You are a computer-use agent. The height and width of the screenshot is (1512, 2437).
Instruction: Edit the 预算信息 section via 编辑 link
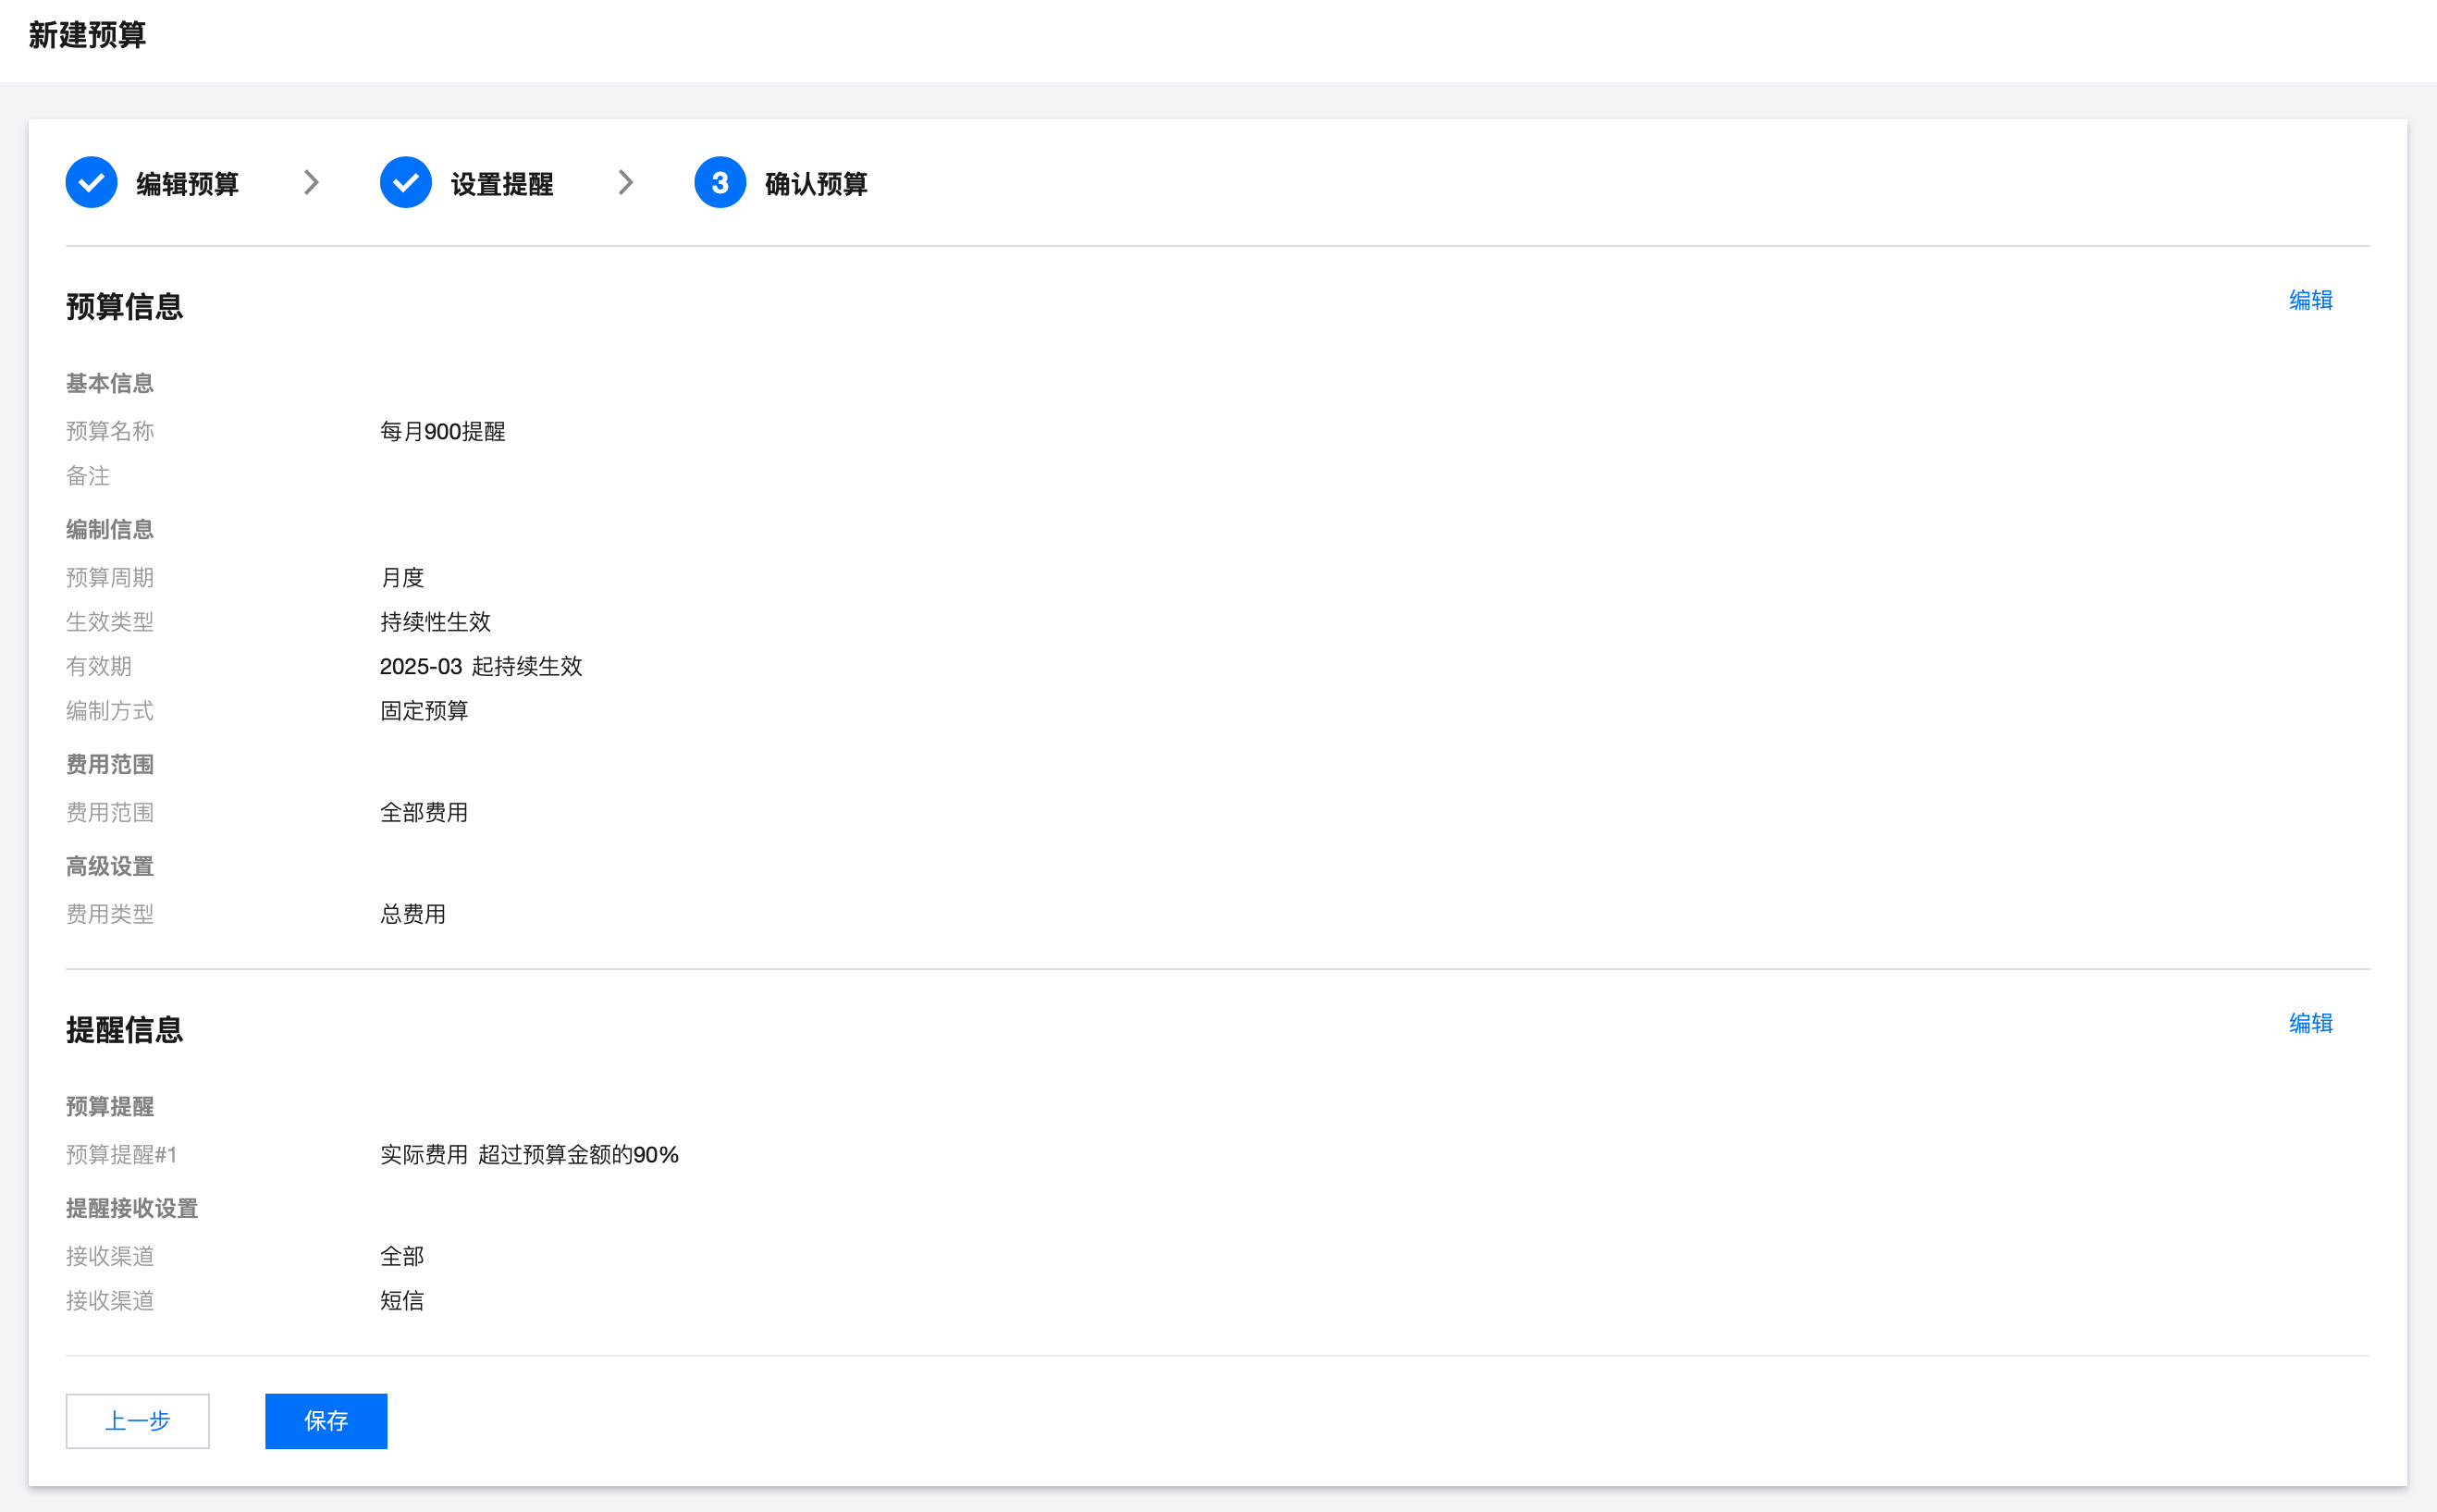pos(2309,300)
